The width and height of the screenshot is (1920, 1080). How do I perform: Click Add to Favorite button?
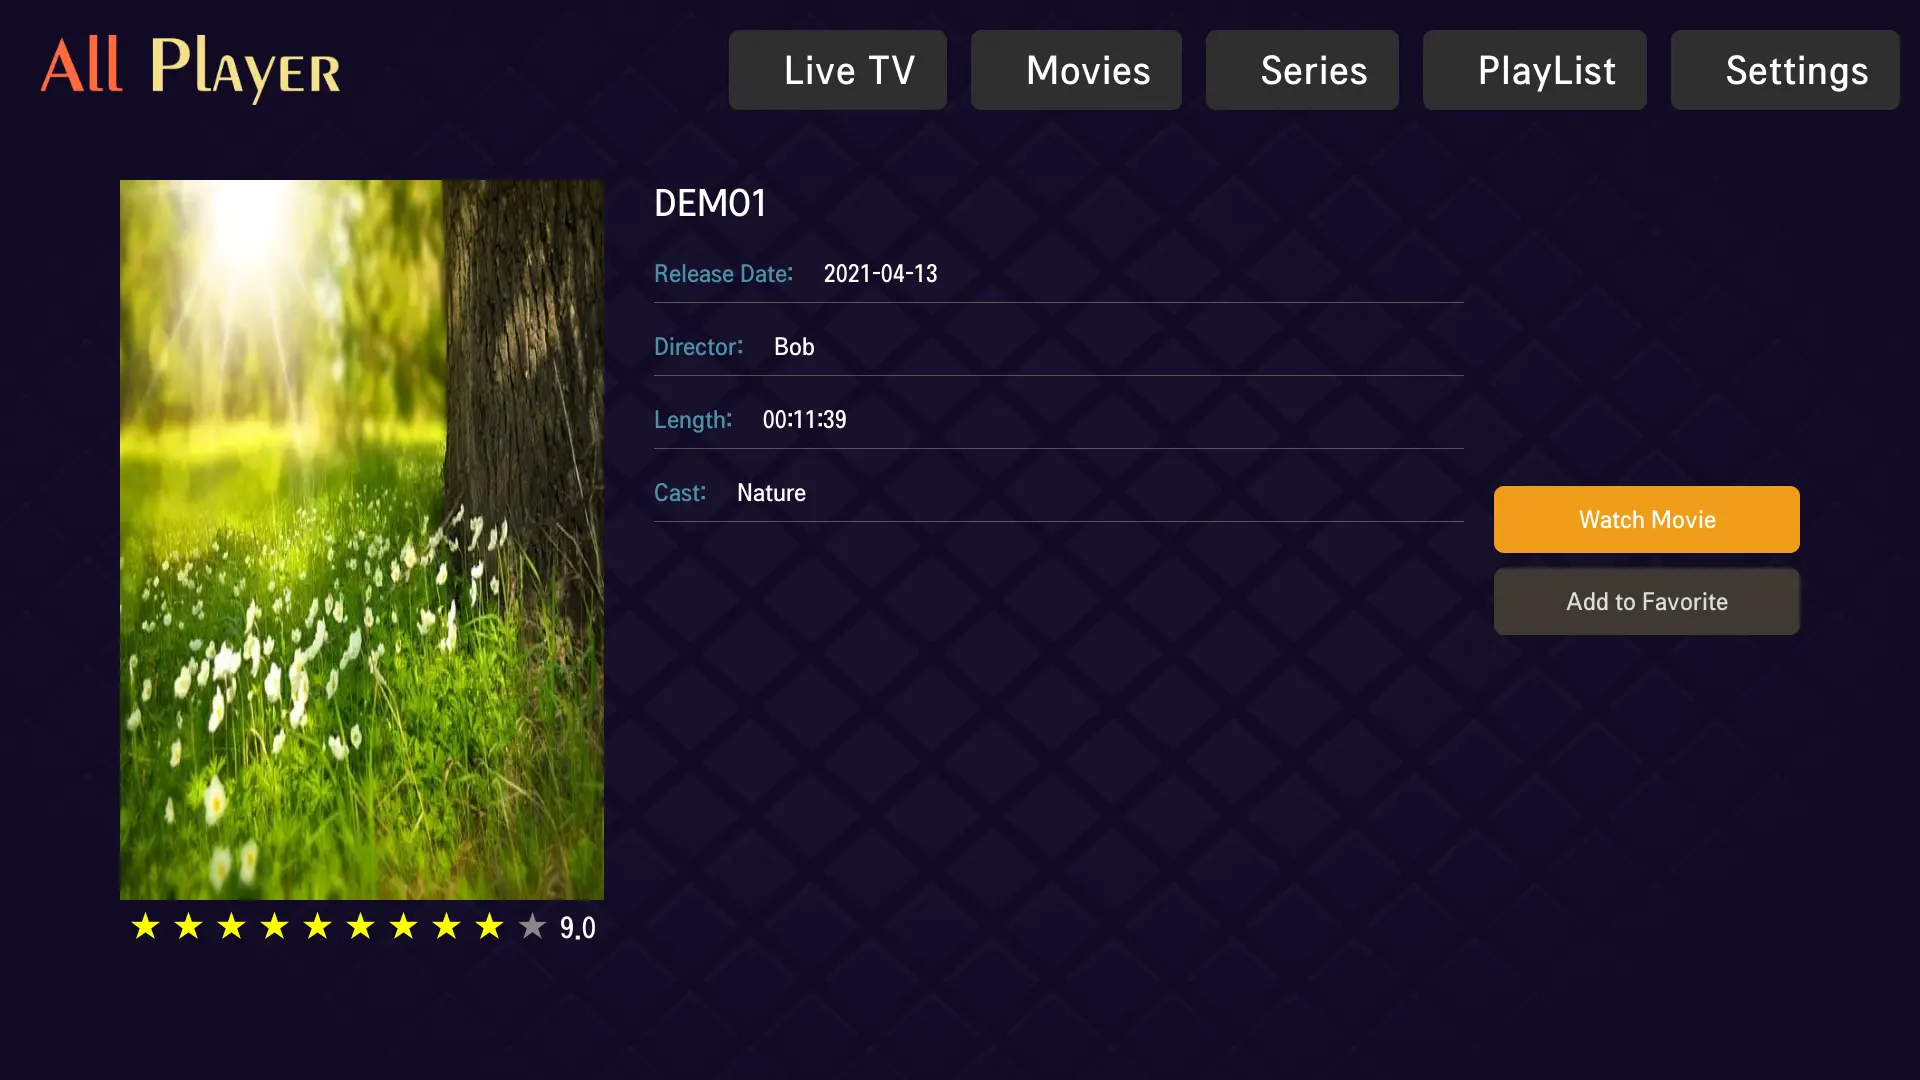point(1646,602)
